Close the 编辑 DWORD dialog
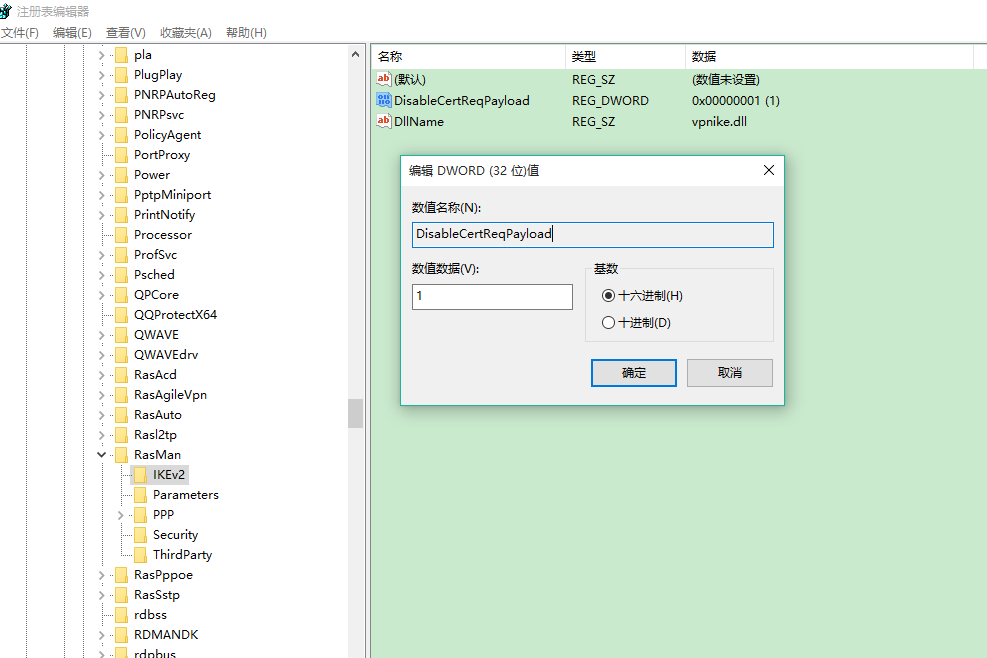The image size is (987, 658). [768, 171]
